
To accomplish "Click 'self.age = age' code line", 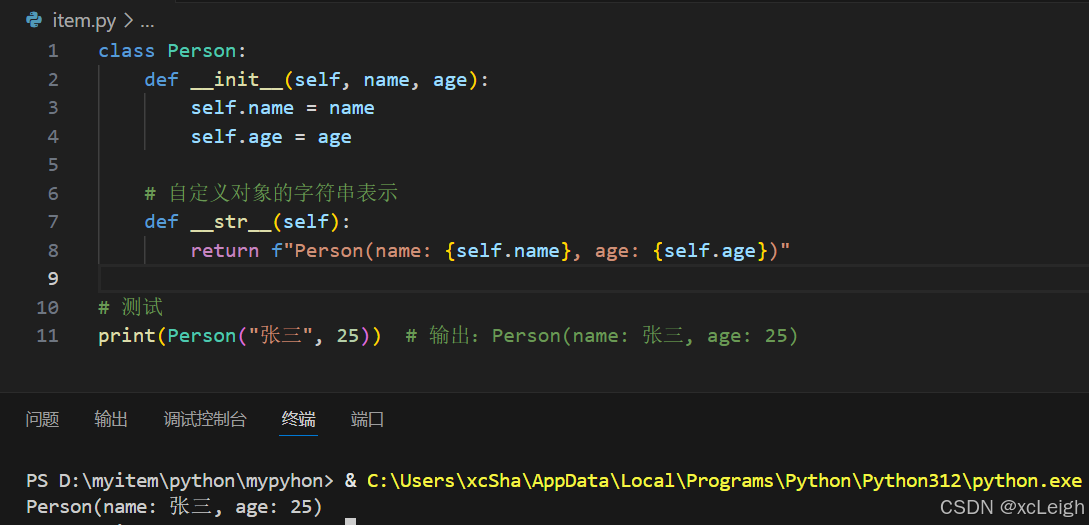I will [271, 137].
